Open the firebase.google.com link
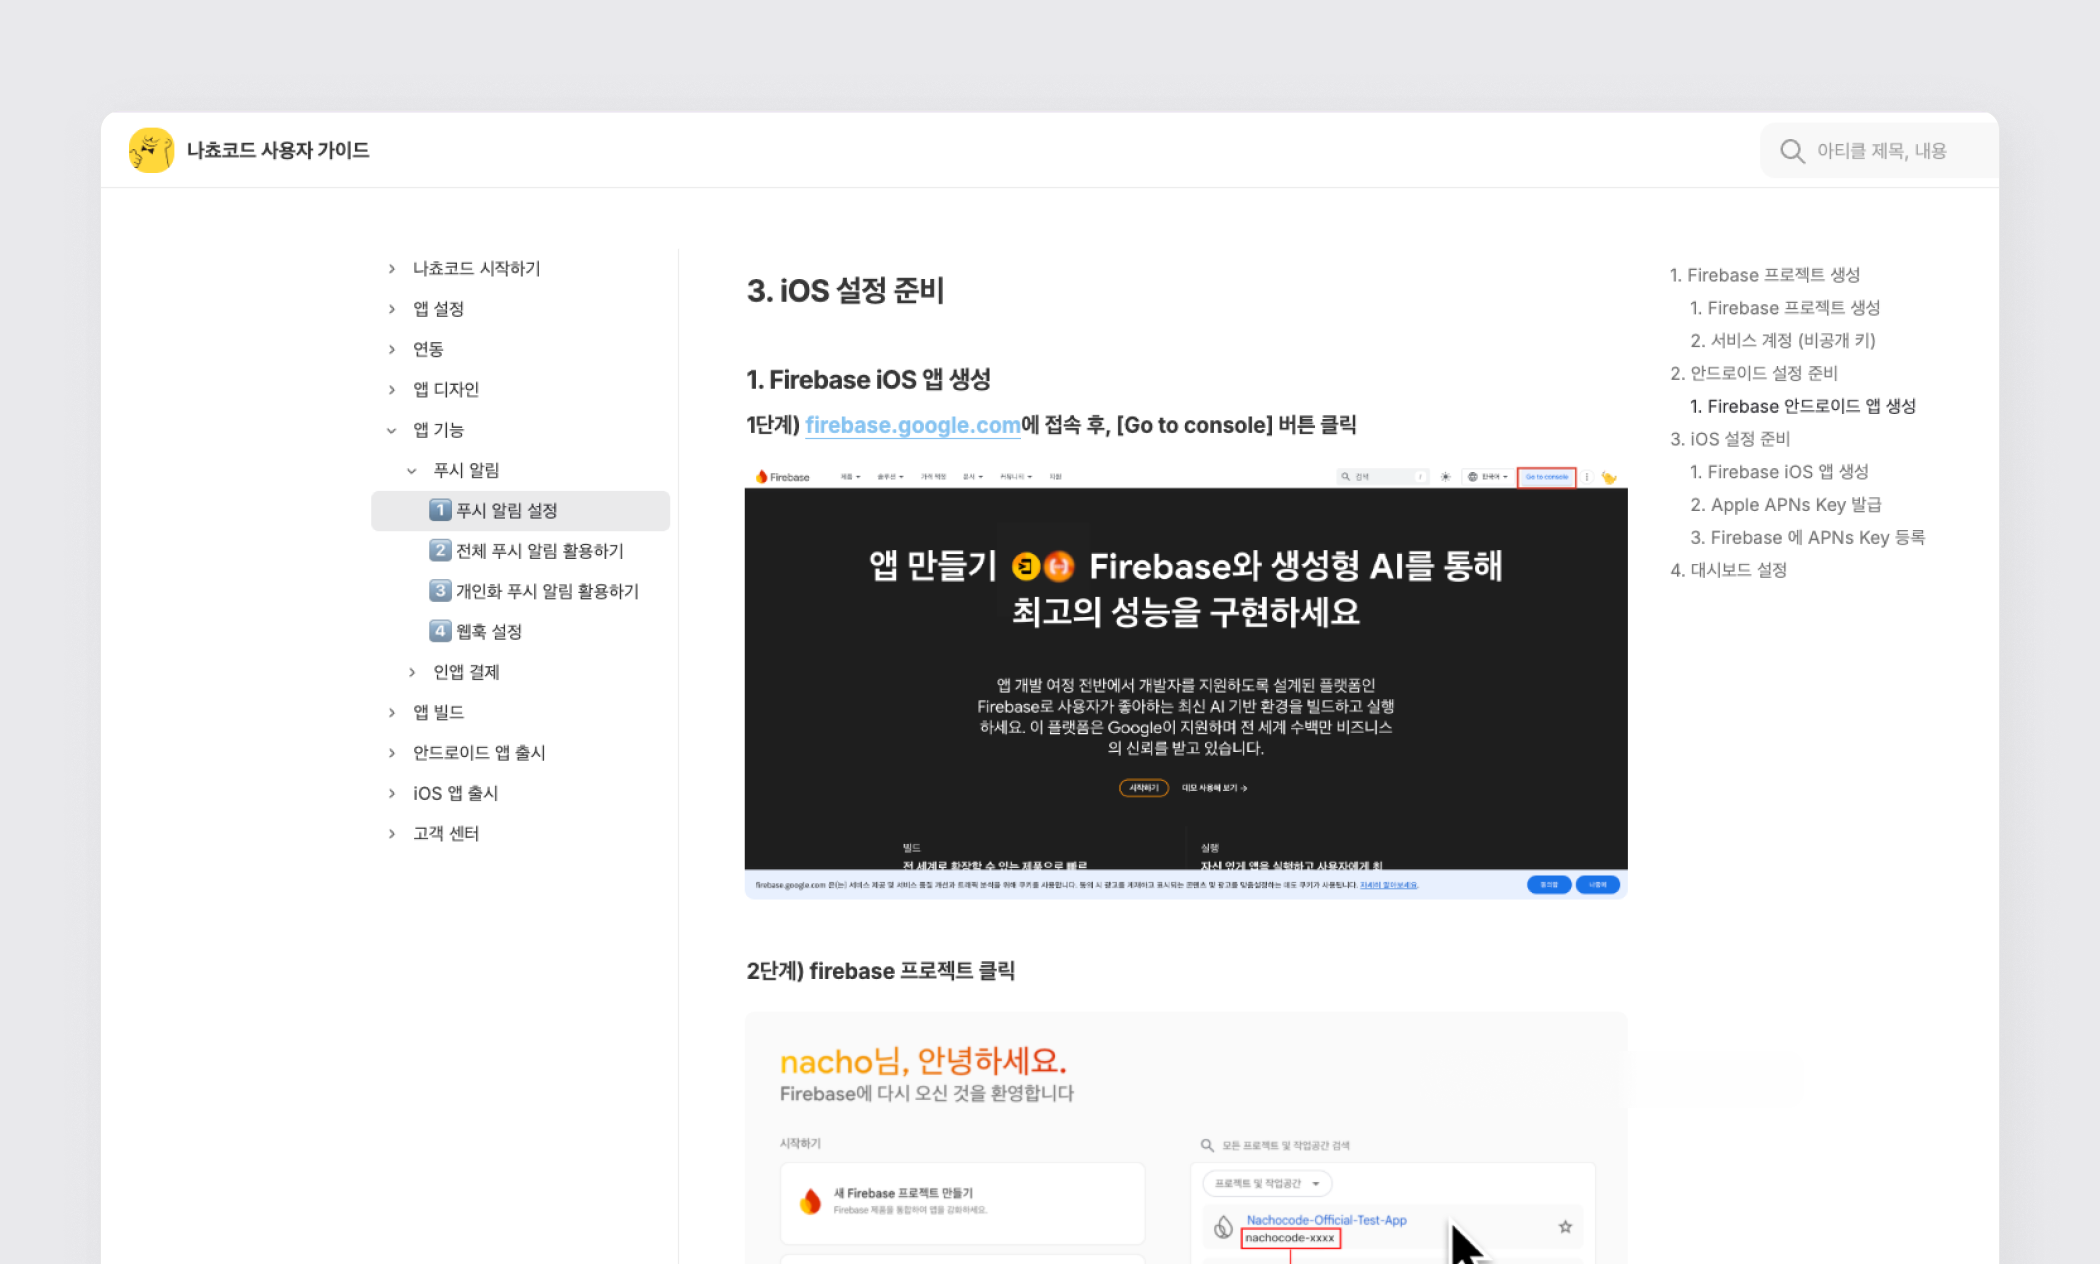Viewport: 2100px width, 1264px height. point(912,425)
